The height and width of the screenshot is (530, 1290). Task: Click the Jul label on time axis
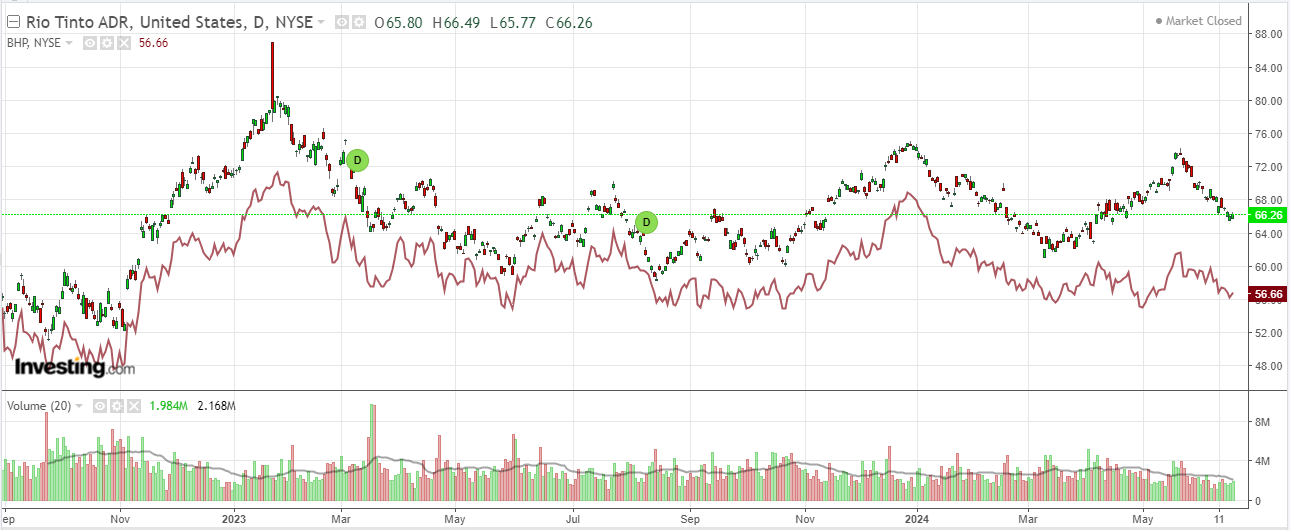pyautogui.click(x=573, y=519)
